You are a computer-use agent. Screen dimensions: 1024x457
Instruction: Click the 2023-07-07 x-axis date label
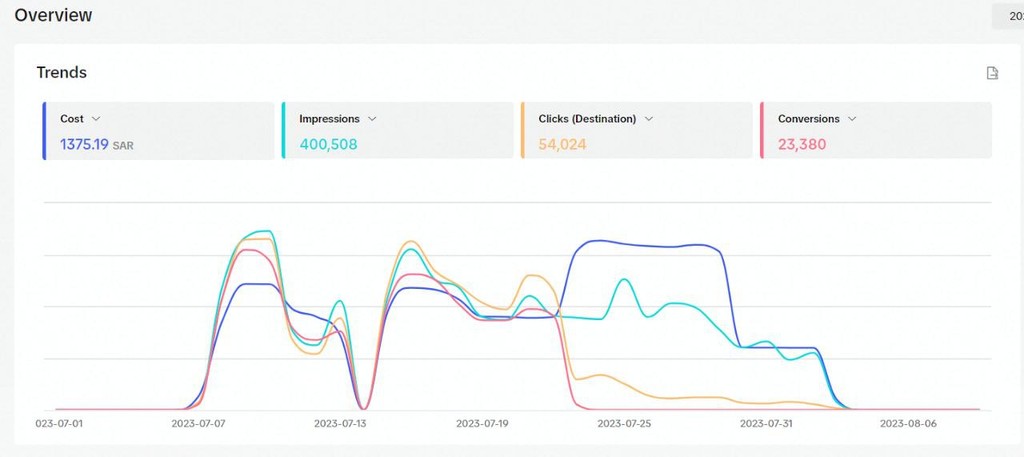tap(197, 423)
